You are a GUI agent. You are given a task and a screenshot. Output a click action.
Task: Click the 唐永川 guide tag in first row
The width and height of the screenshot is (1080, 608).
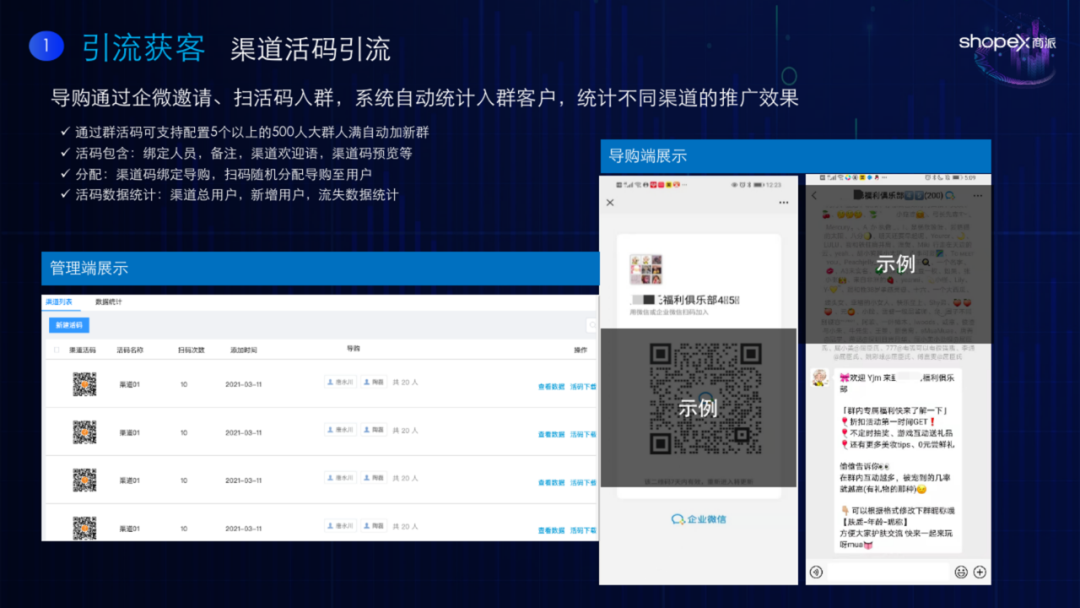click(340, 382)
